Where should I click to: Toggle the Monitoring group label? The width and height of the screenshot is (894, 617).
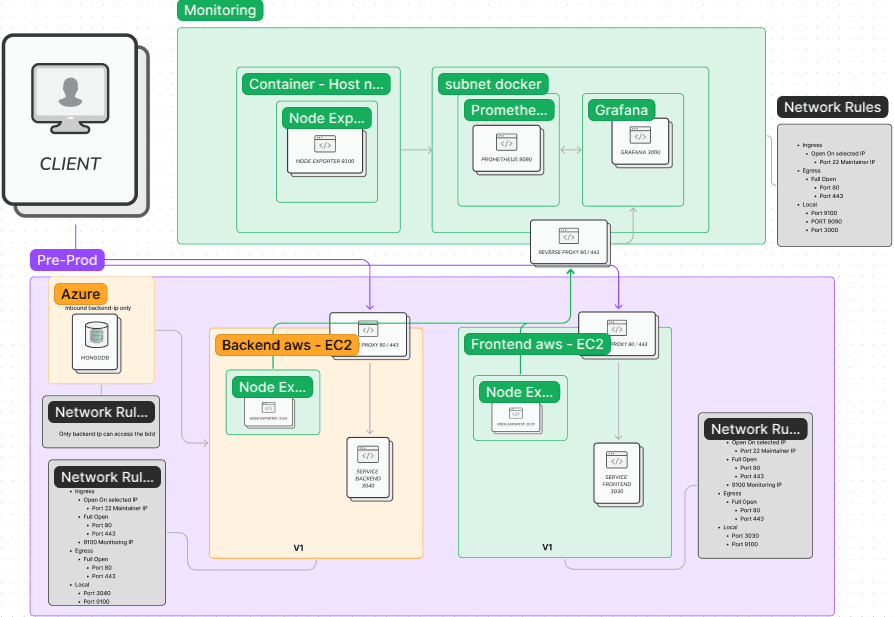point(219,11)
